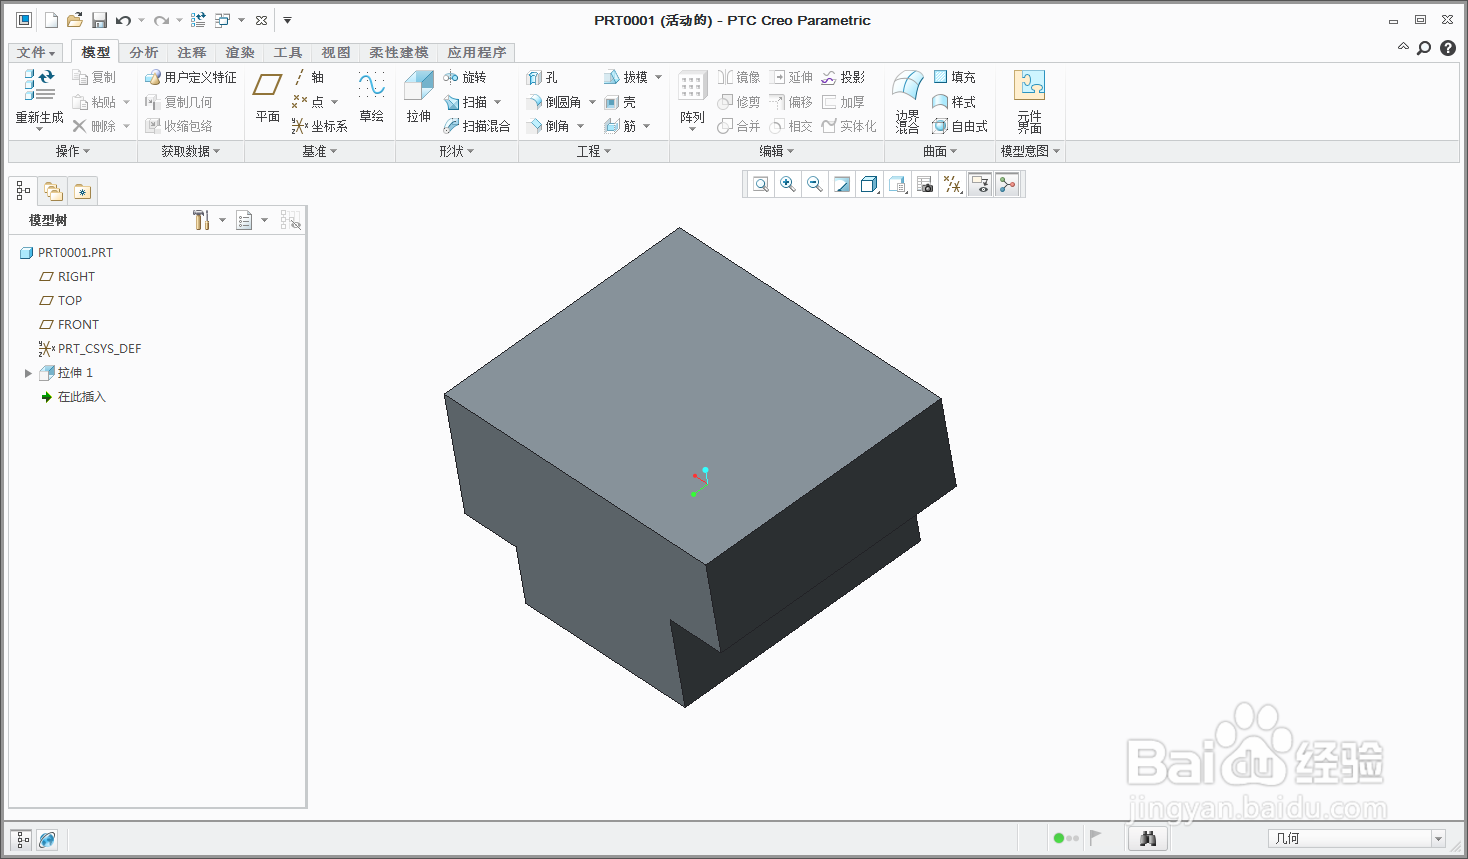
Task: Undo the last action
Action: click(124, 20)
